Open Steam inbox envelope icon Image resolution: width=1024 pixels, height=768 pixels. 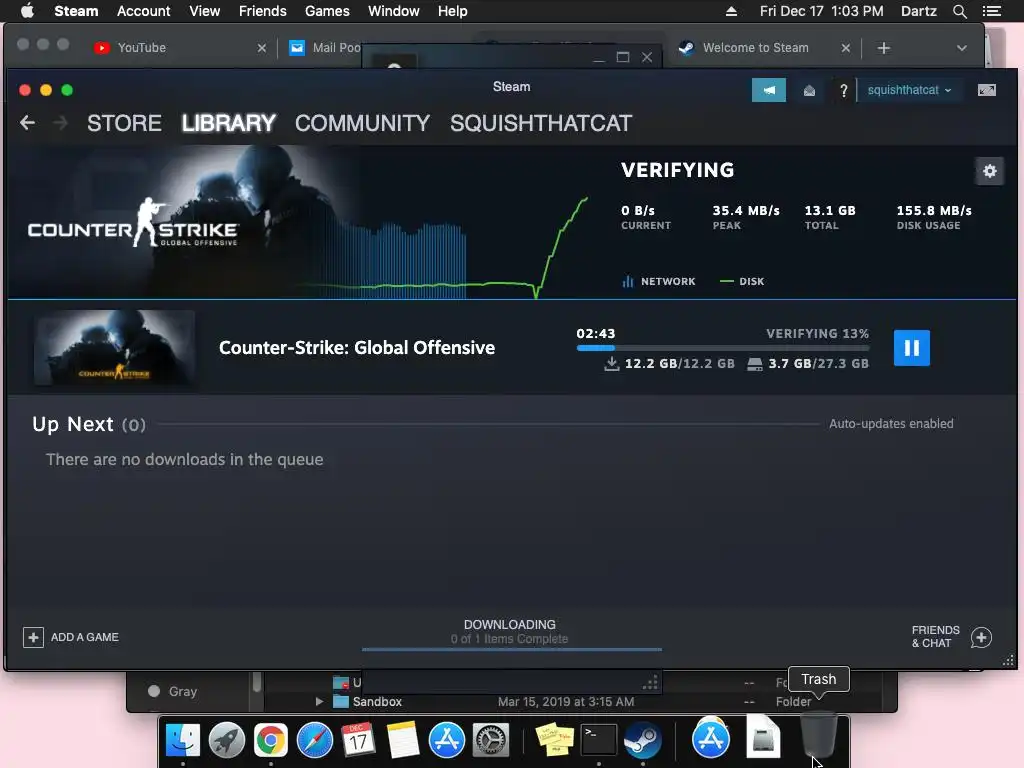click(809, 90)
